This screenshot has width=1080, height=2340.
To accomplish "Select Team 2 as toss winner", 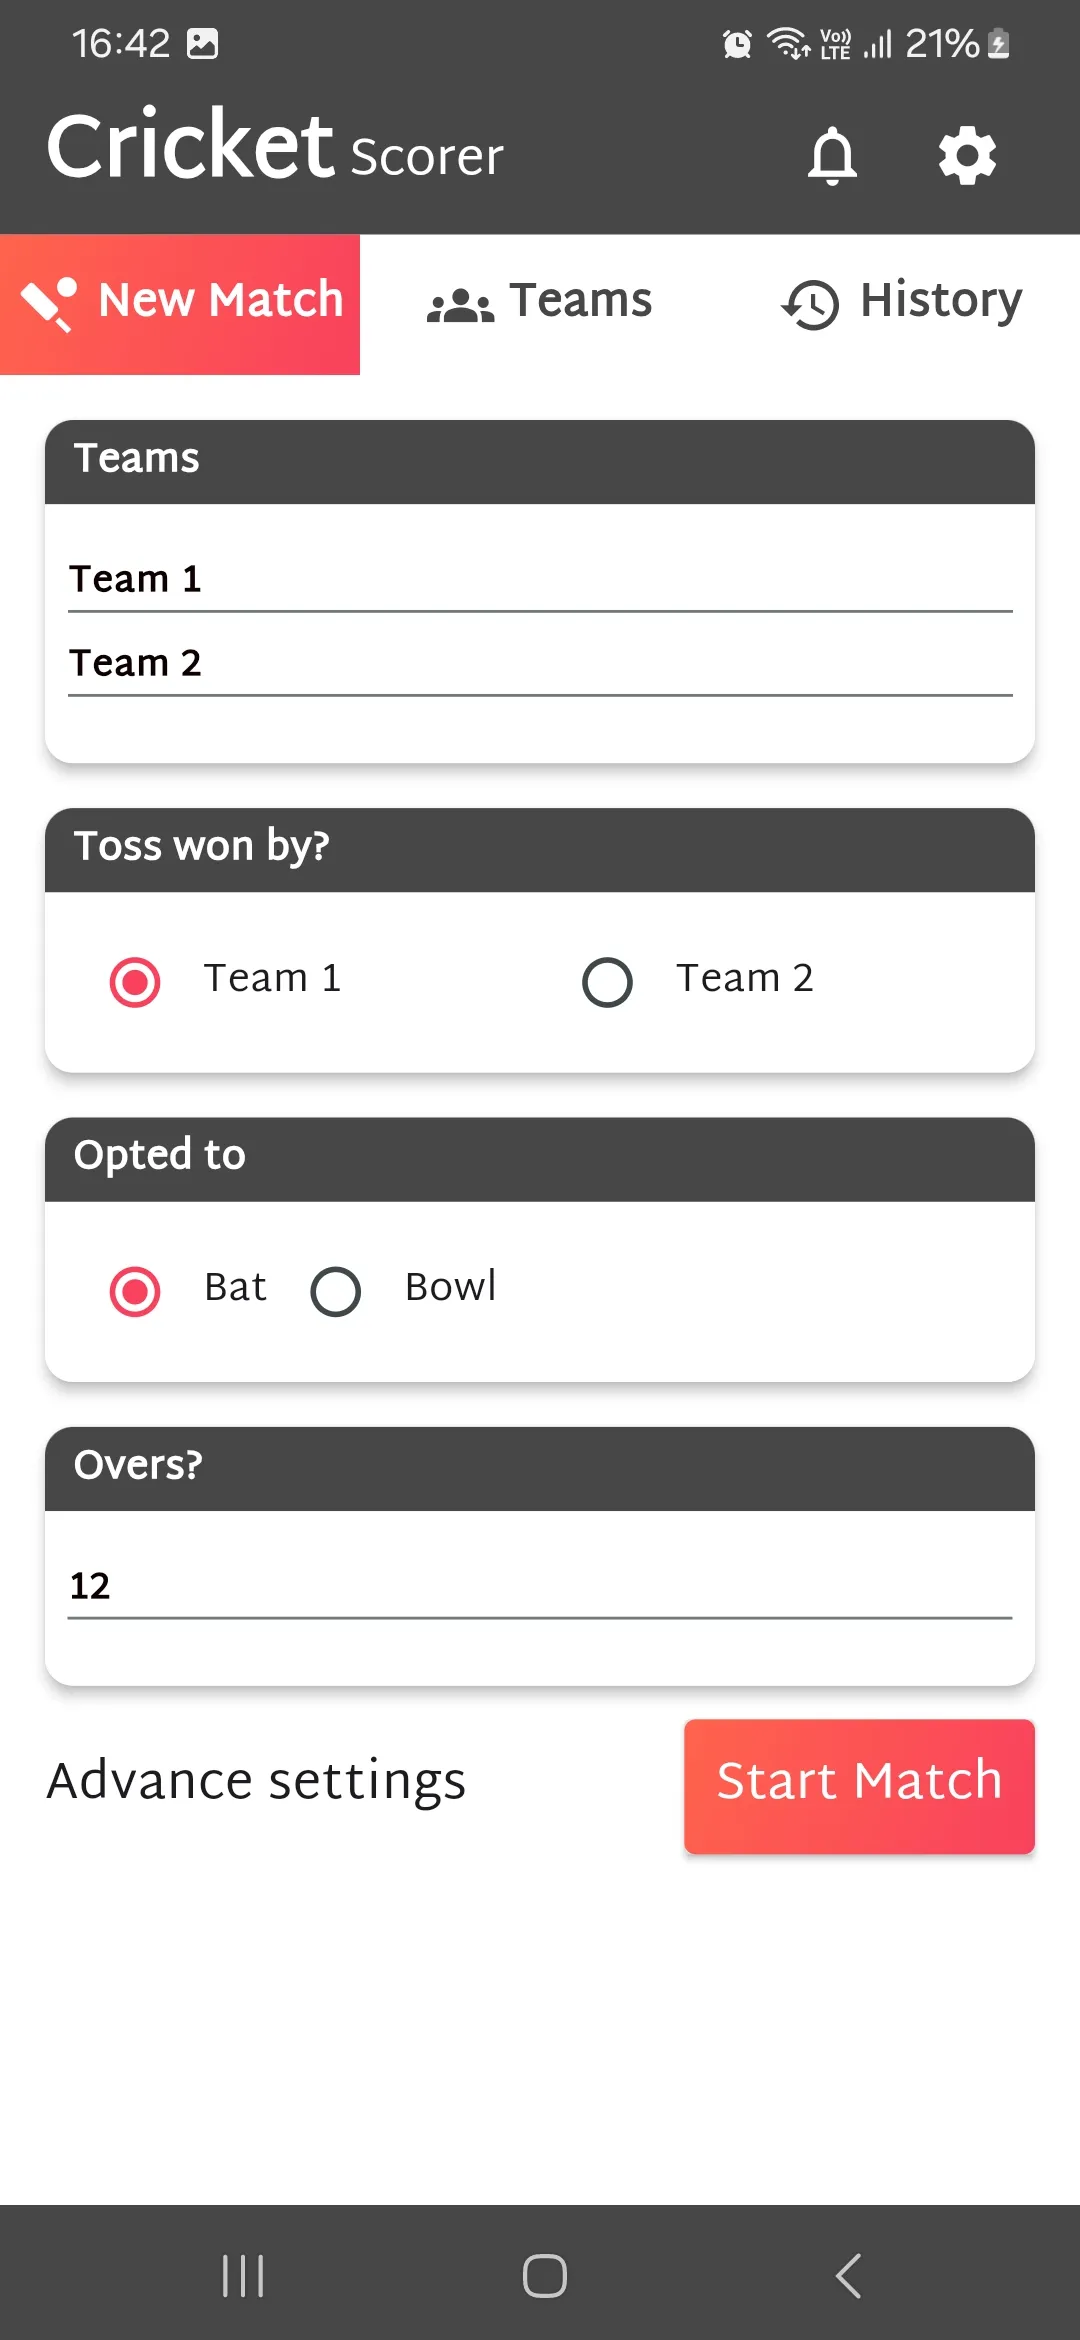I will pyautogui.click(x=606, y=981).
